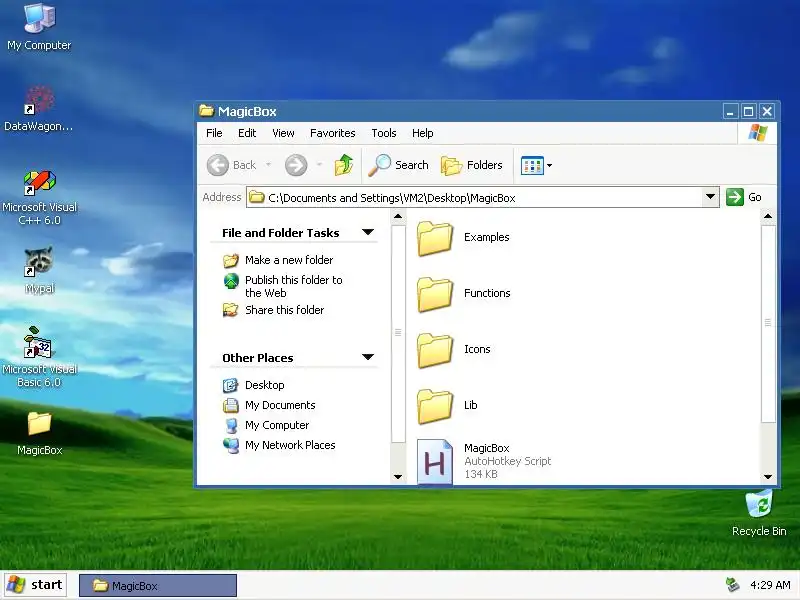800x600 pixels.
Task: Go to Desktop in Other Places
Action: point(264,385)
